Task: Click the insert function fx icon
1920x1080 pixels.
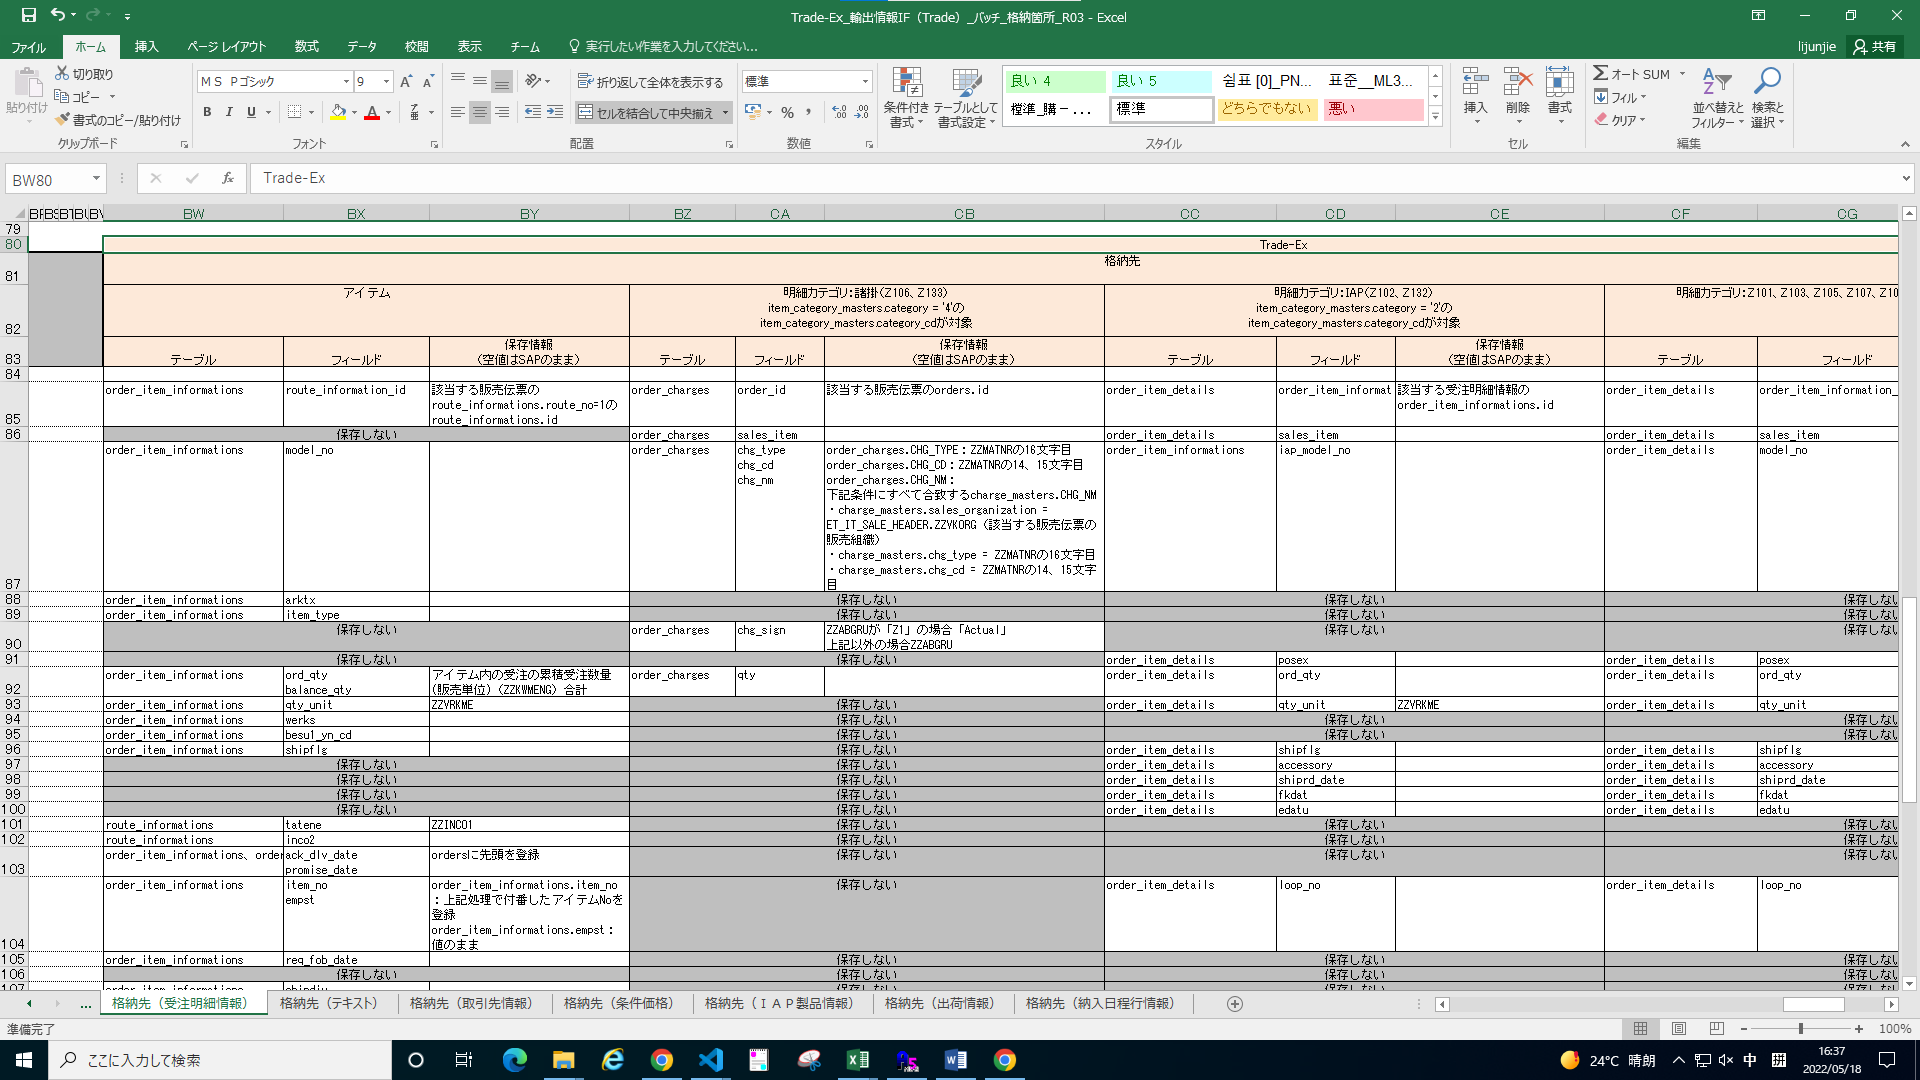Action: tap(227, 178)
